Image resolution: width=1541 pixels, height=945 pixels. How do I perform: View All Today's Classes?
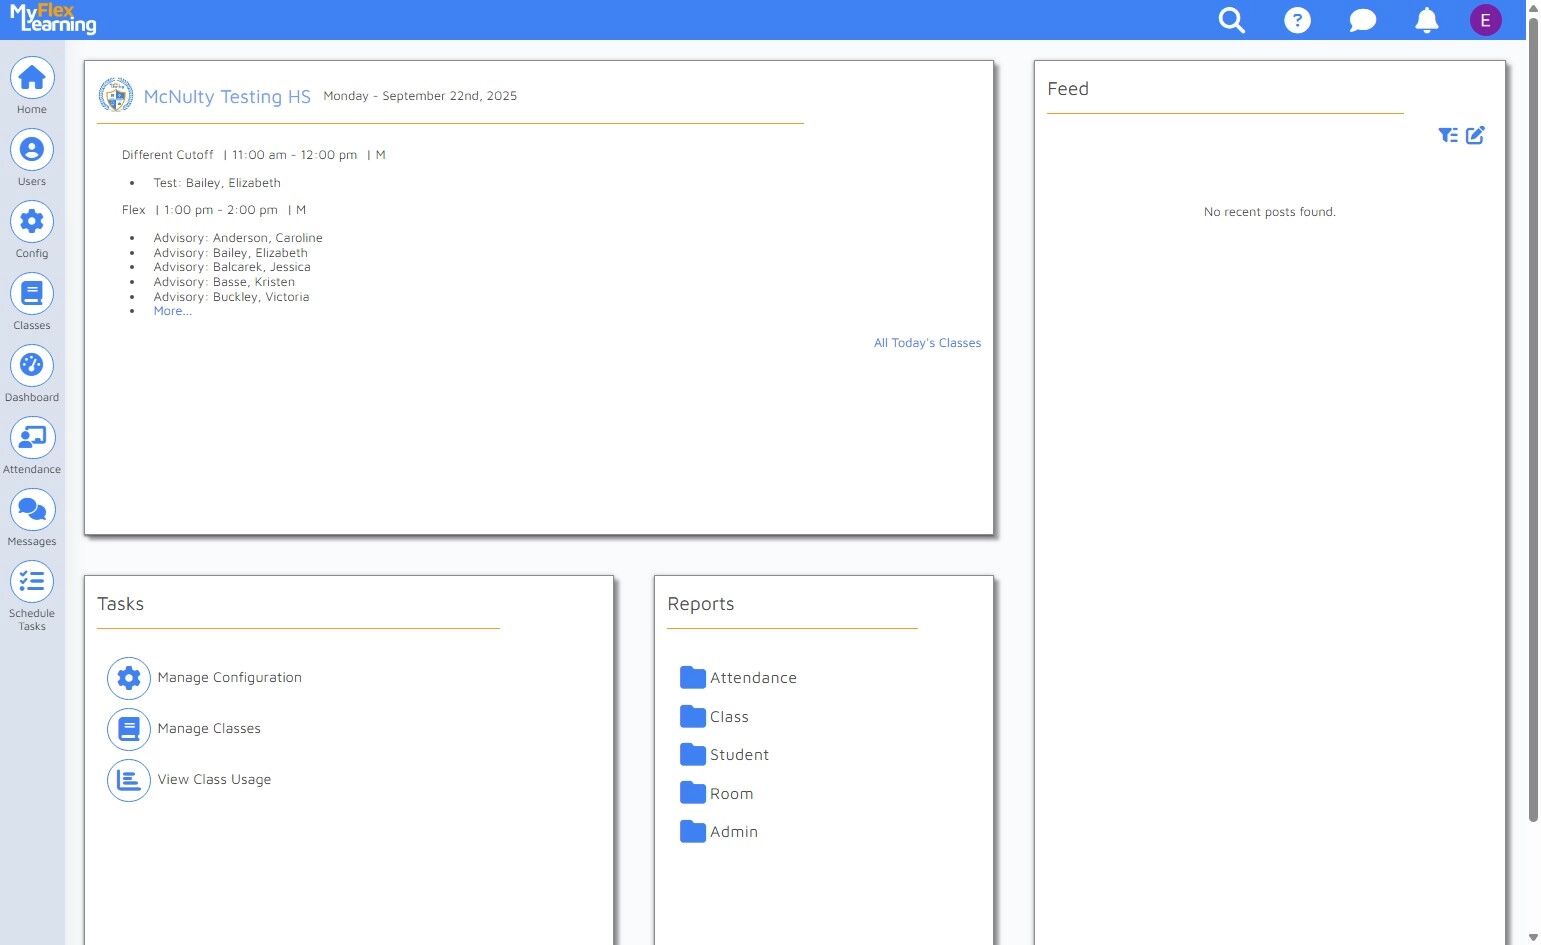click(x=927, y=343)
